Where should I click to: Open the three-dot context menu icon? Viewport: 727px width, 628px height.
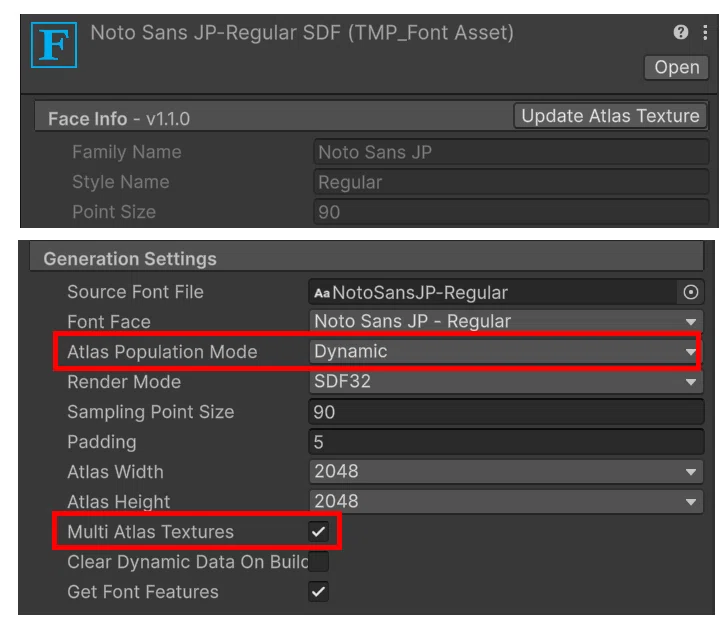pos(705,32)
